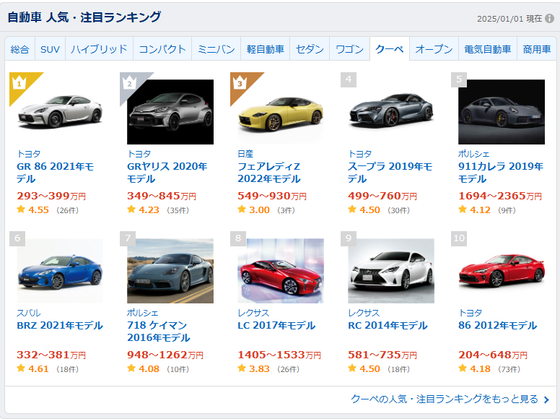Open the GRヤリス 2020年モデル link
Screen dimensions: 560x419
167,173
